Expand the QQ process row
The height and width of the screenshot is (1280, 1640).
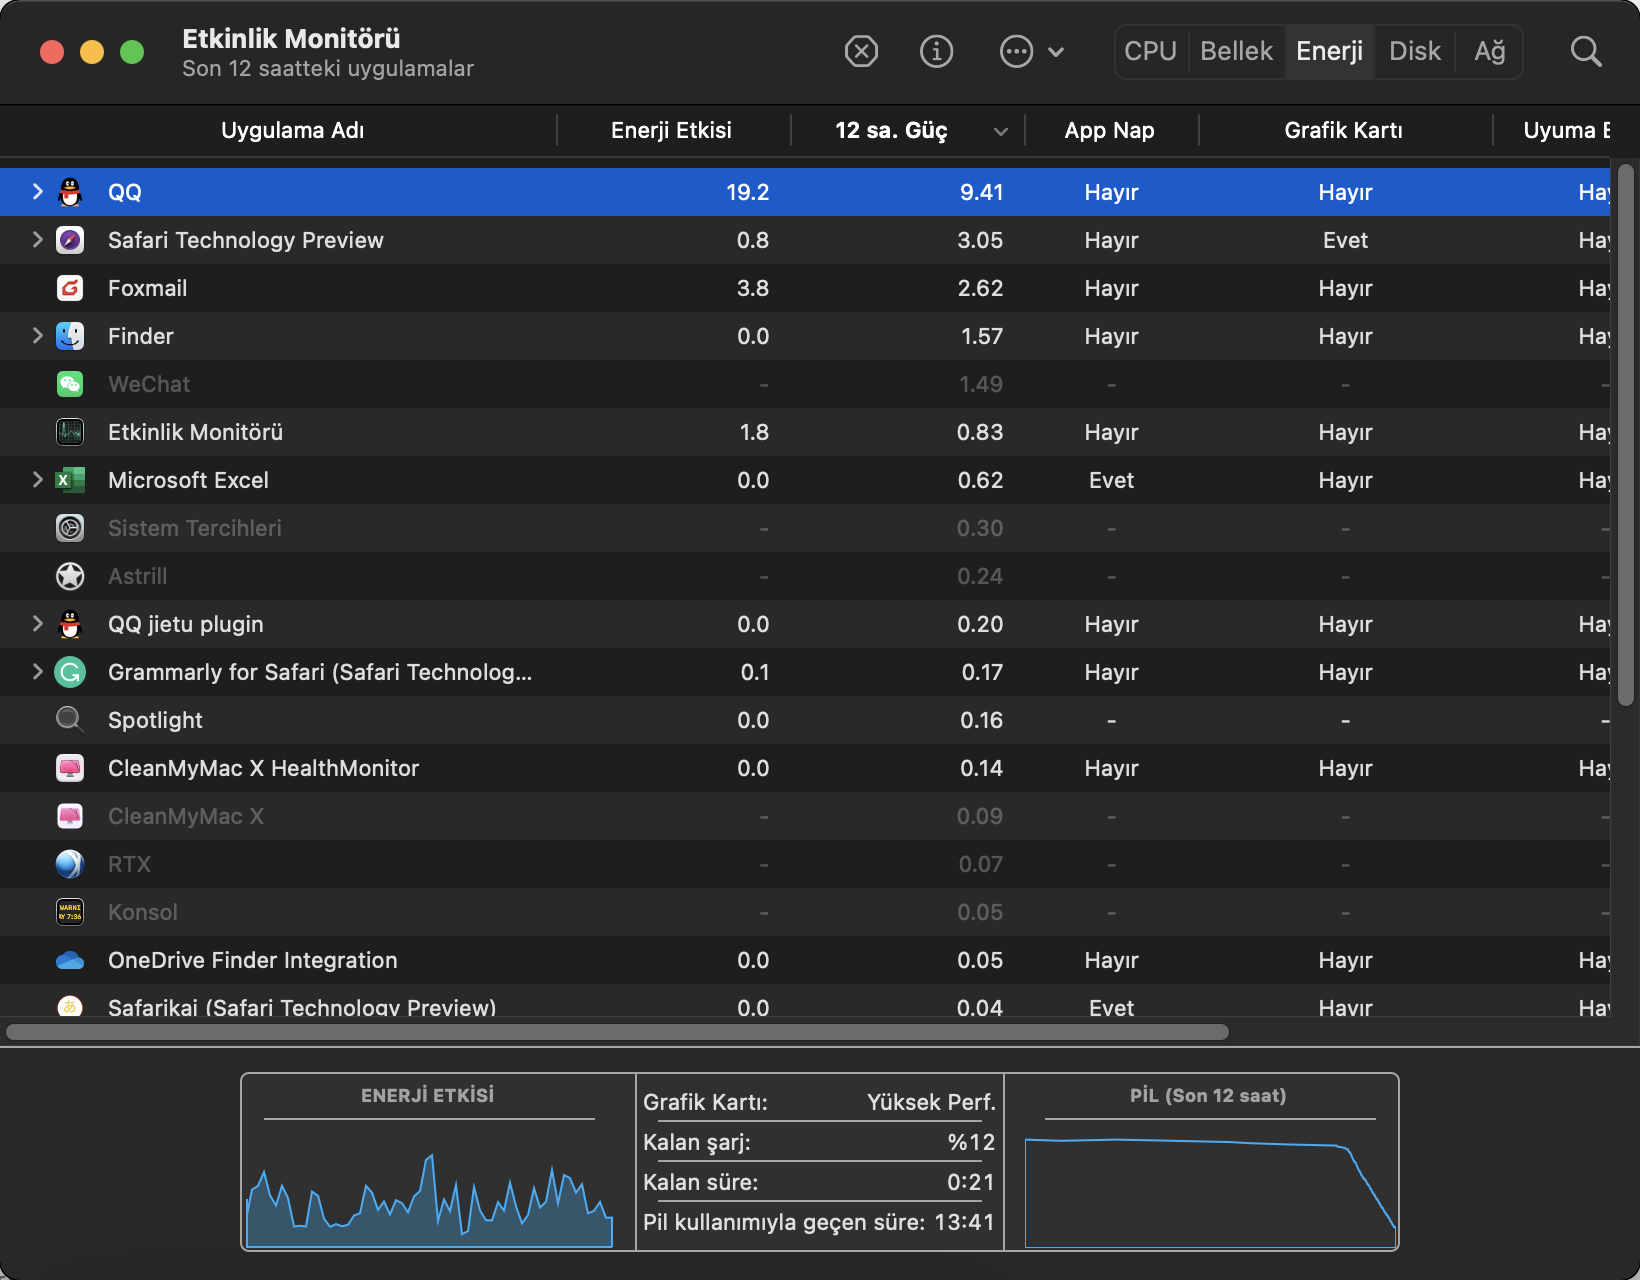coord(37,191)
